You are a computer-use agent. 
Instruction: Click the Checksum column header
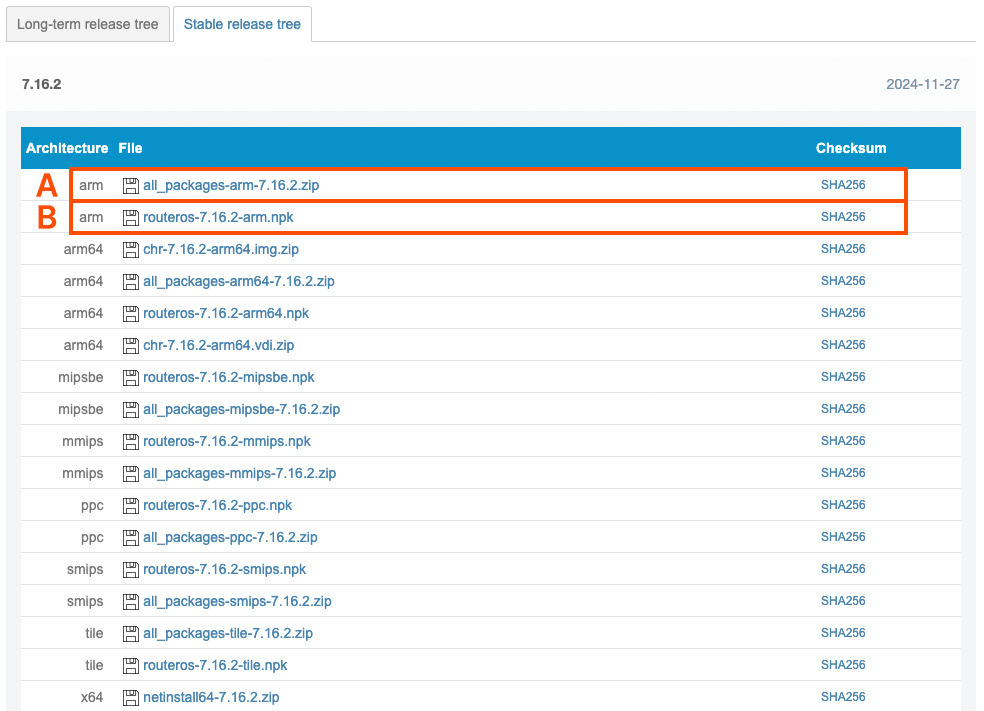pyautogui.click(x=851, y=148)
